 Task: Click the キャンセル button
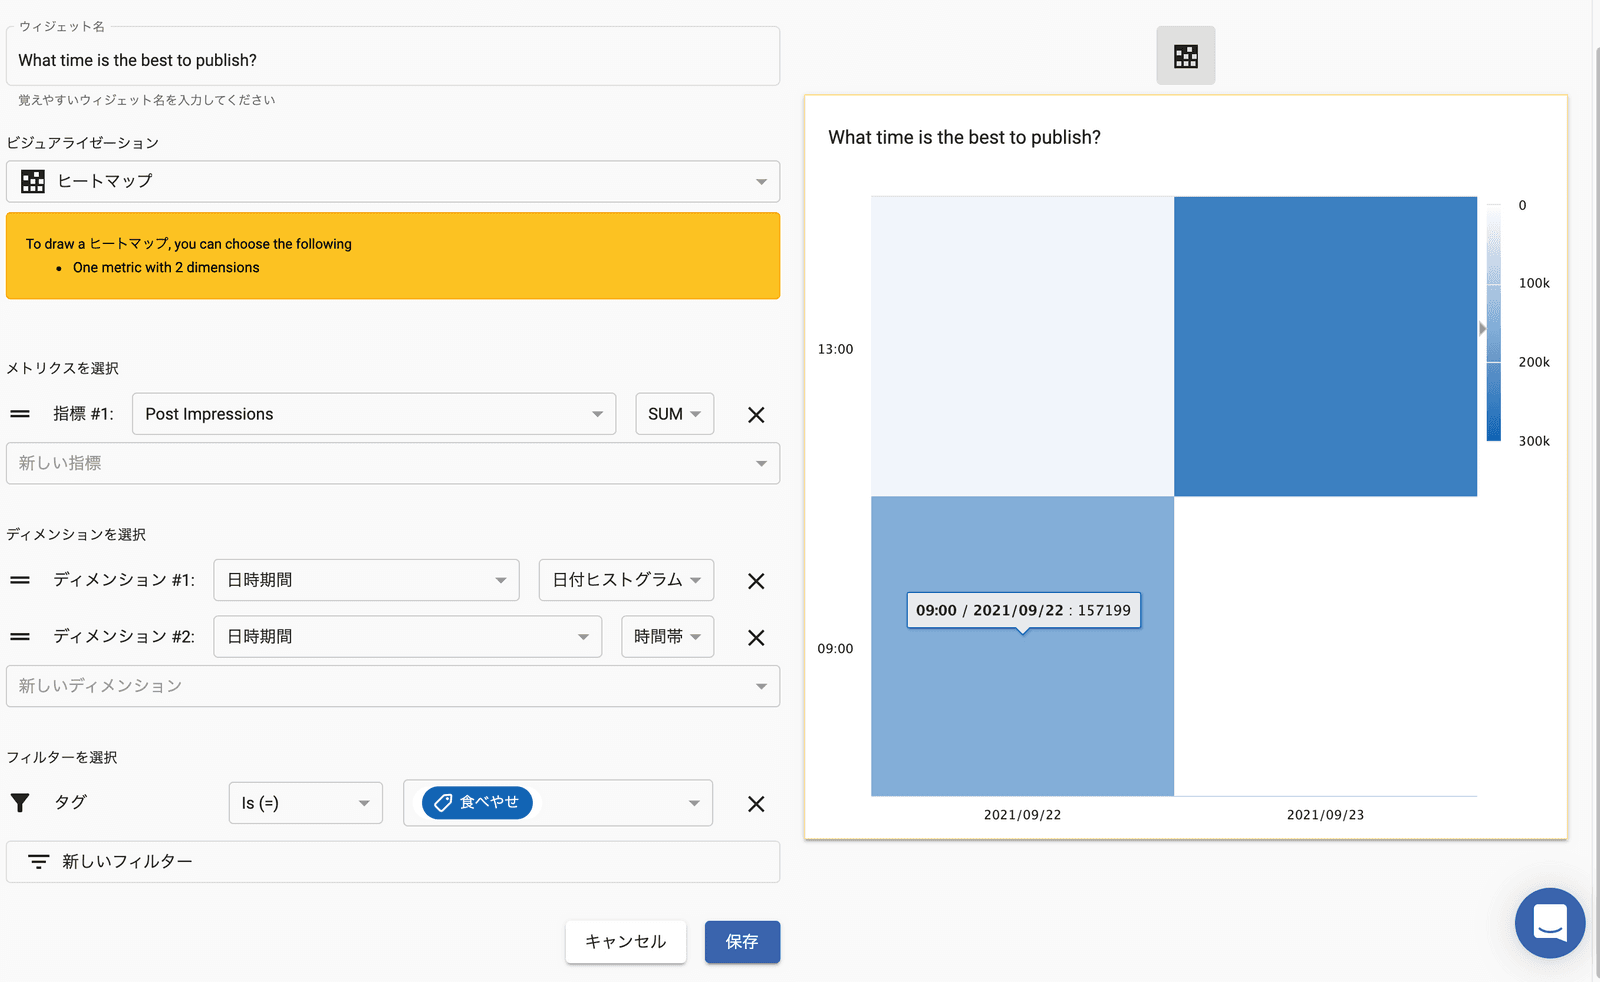pyautogui.click(x=625, y=942)
